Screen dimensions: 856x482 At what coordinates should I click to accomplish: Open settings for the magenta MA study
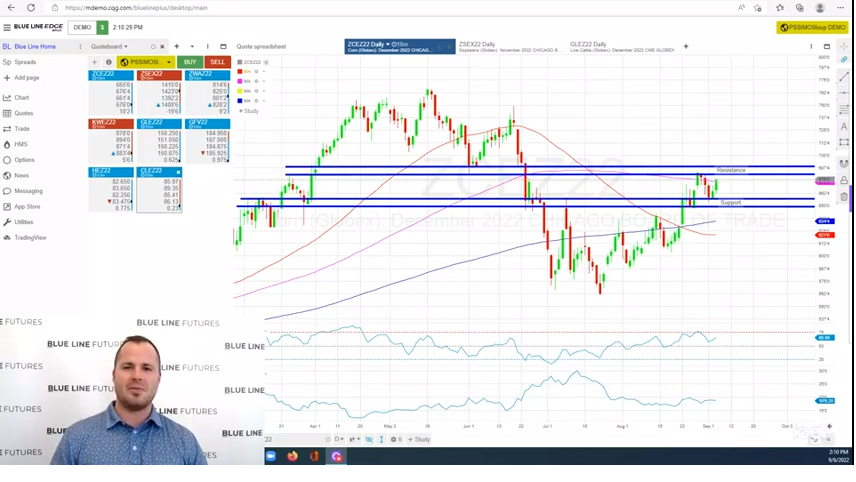[256, 81]
